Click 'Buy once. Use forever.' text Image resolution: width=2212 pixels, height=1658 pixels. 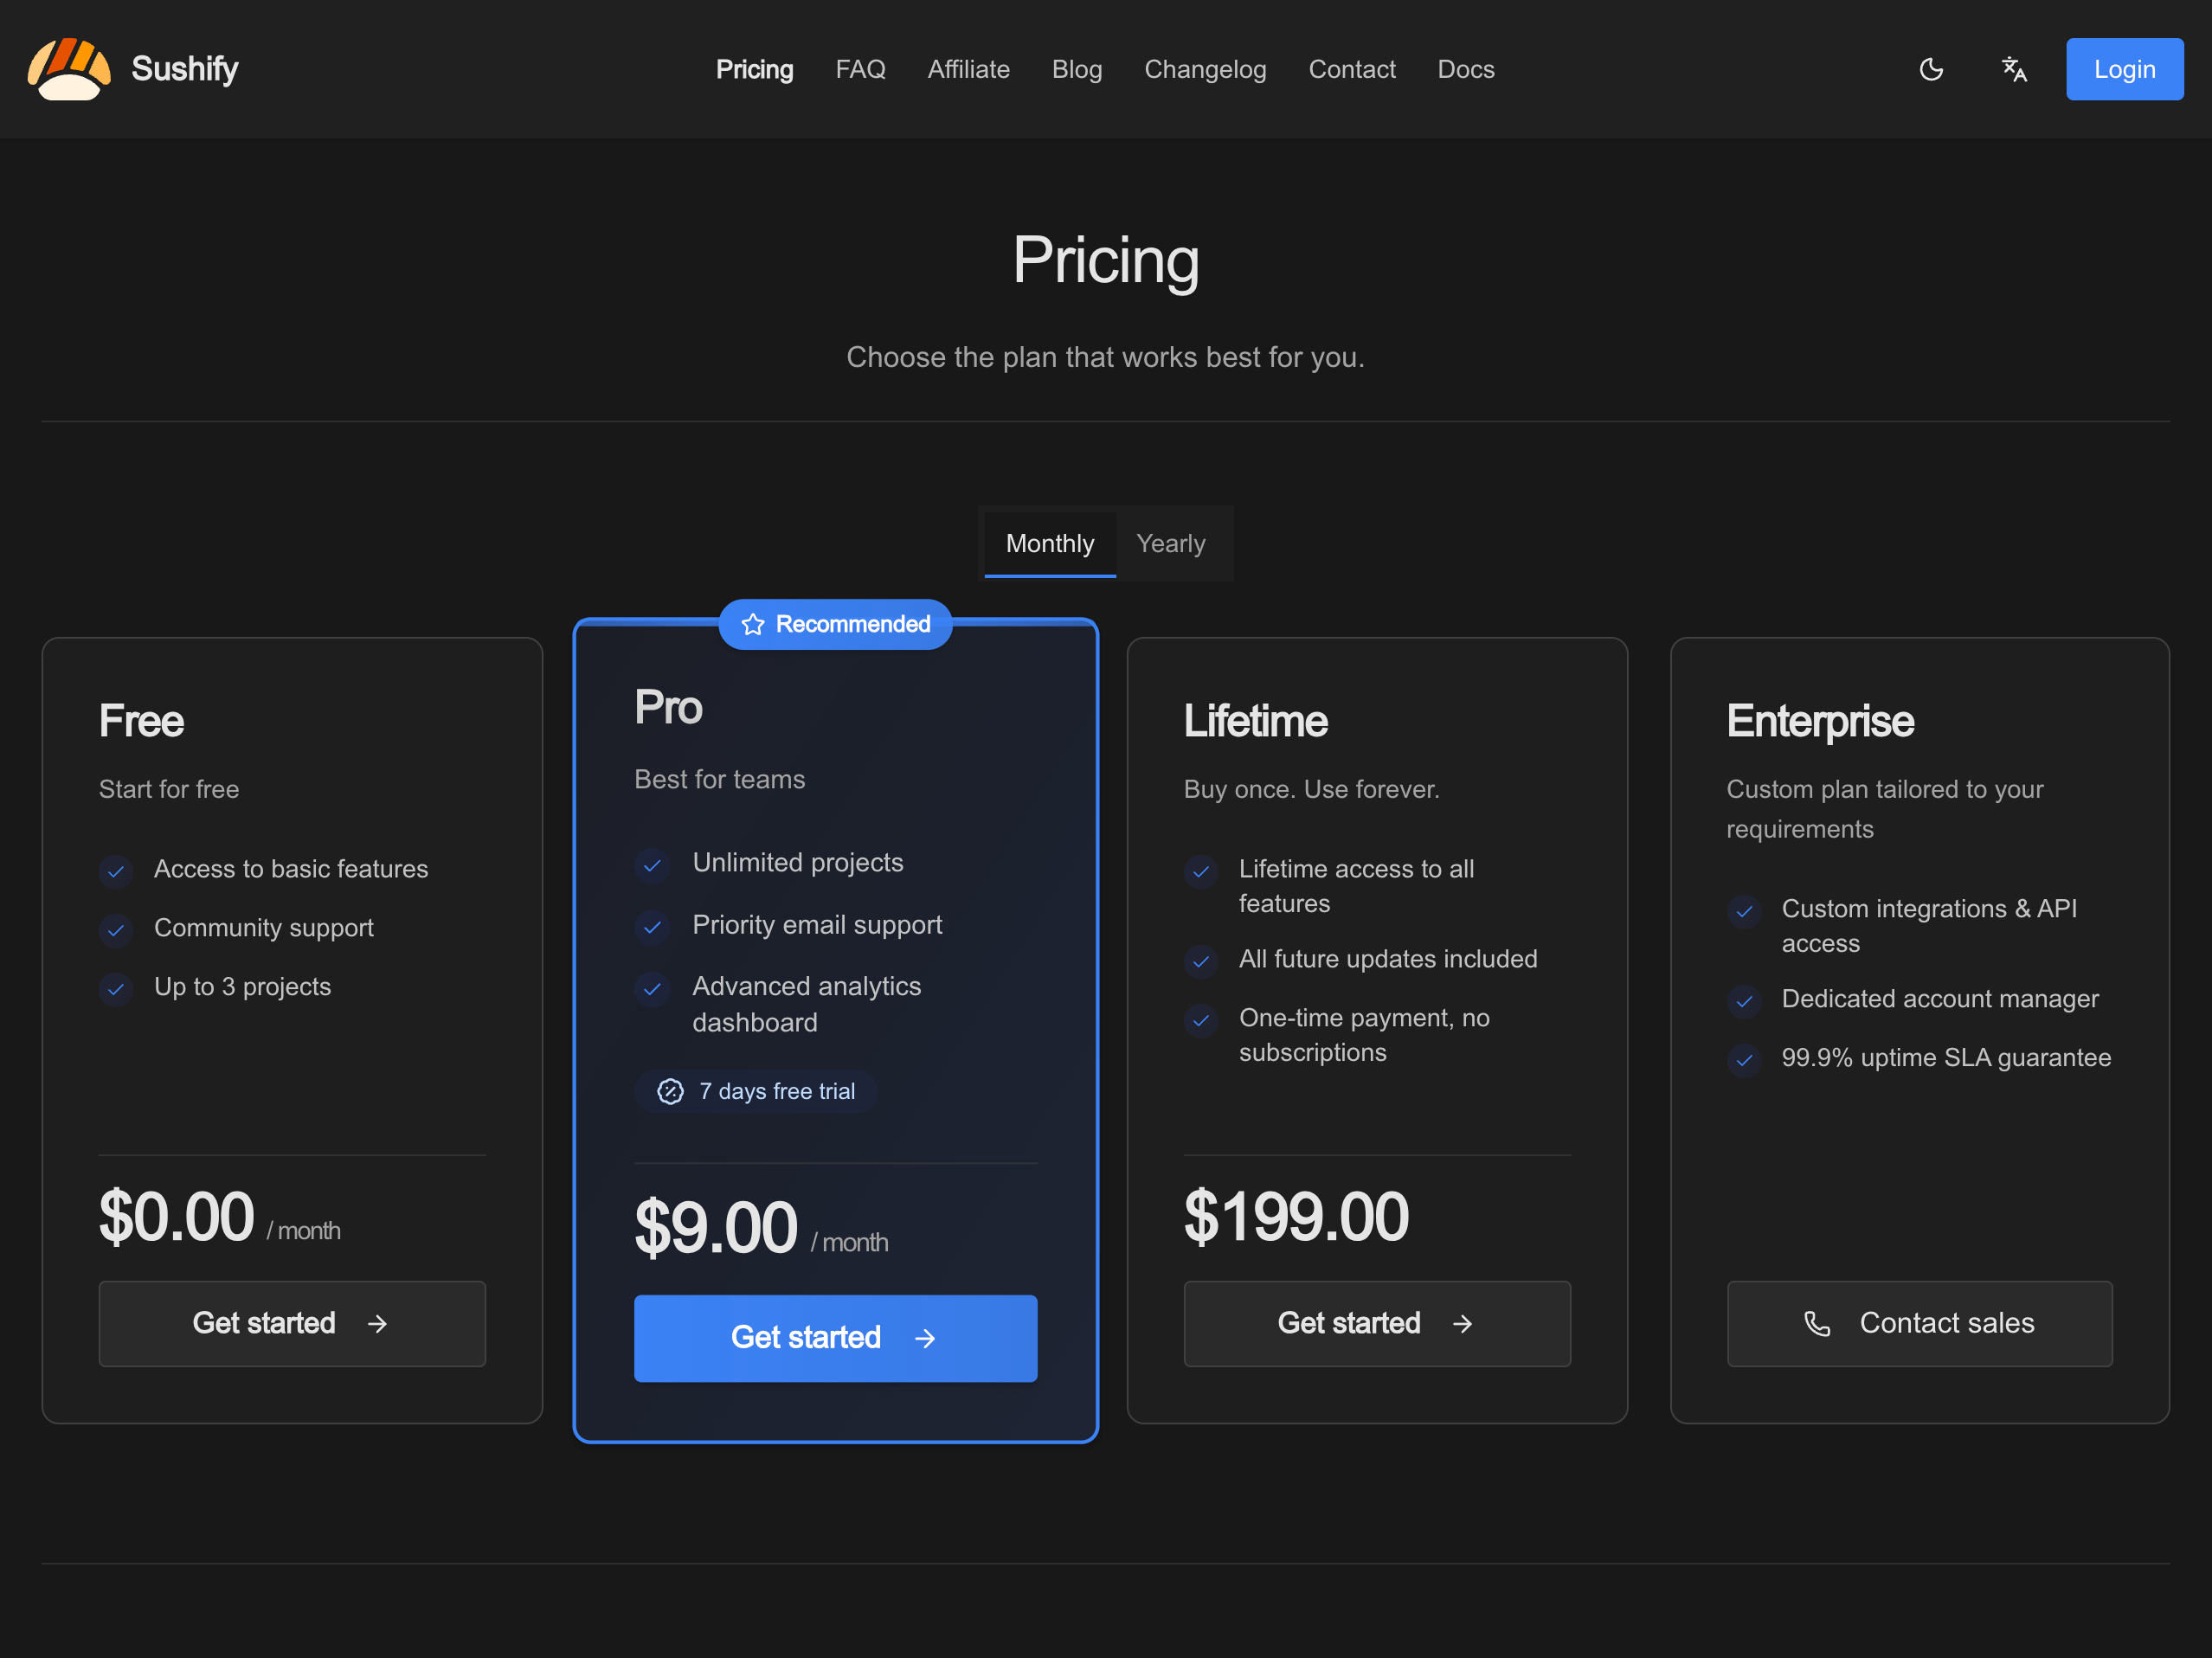1311,789
